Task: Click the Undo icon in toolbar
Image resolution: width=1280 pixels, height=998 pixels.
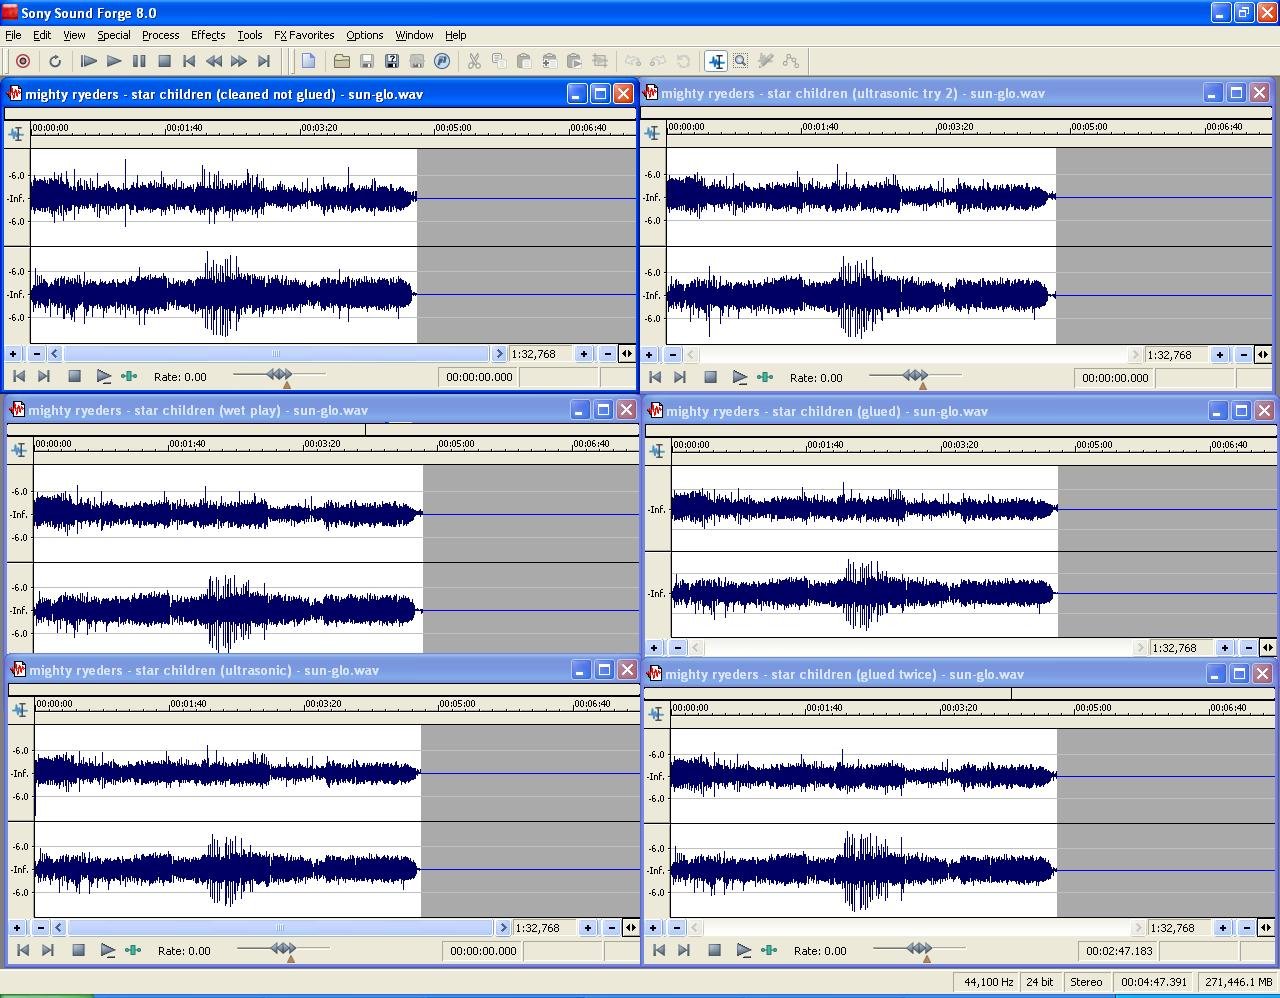Action: [x=633, y=61]
